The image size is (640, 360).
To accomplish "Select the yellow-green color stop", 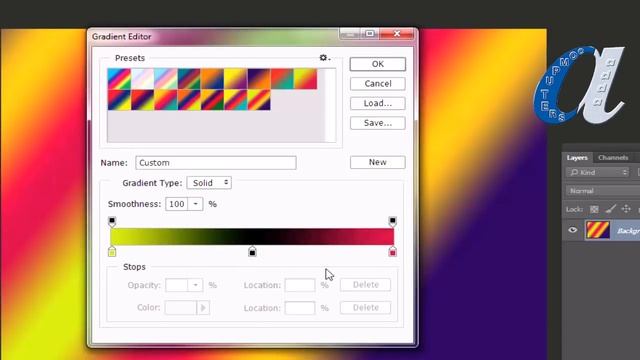I will pos(112,251).
